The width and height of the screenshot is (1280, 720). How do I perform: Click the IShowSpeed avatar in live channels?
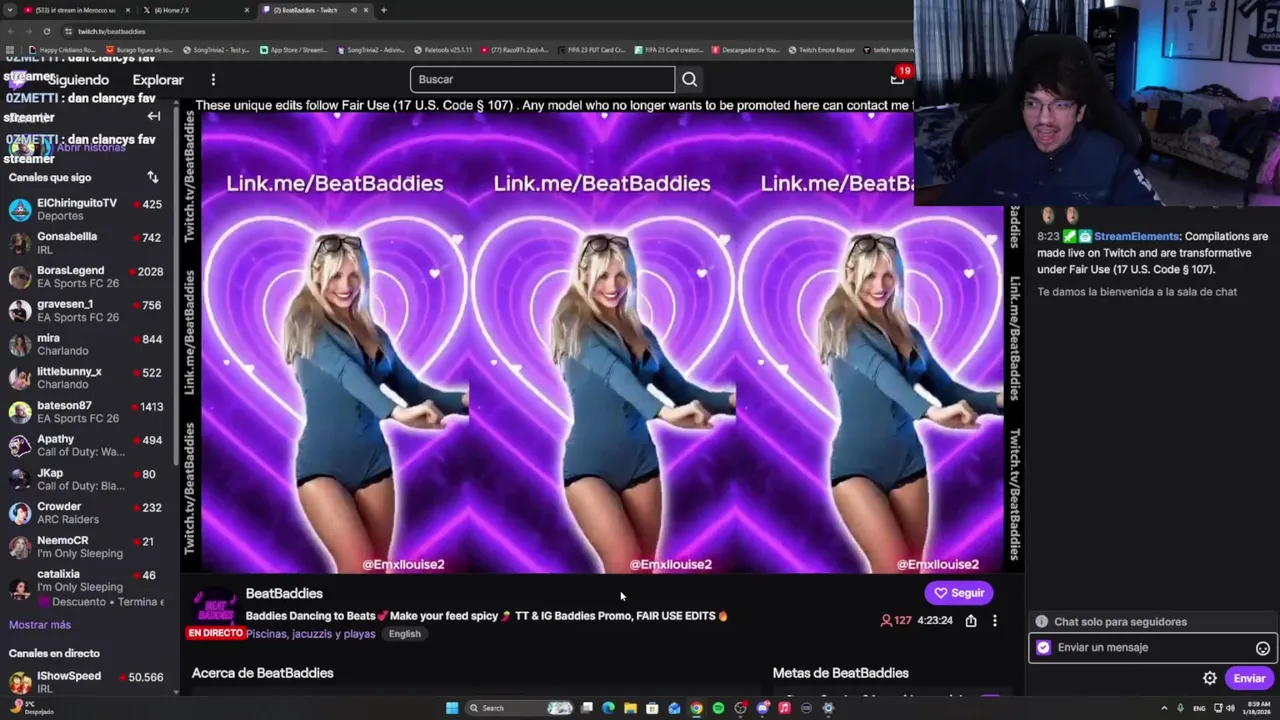click(x=20, y=682)
